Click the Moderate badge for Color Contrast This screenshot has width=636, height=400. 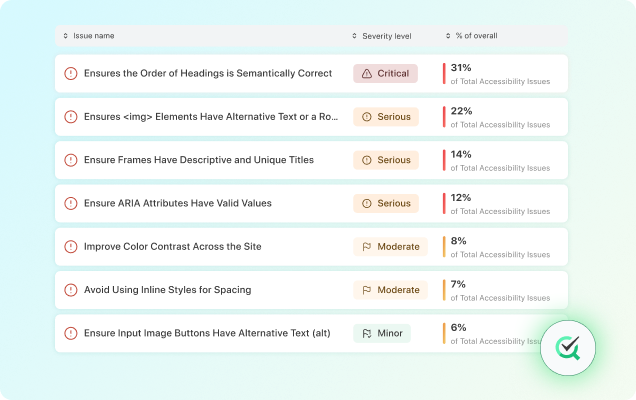[390, 246]
